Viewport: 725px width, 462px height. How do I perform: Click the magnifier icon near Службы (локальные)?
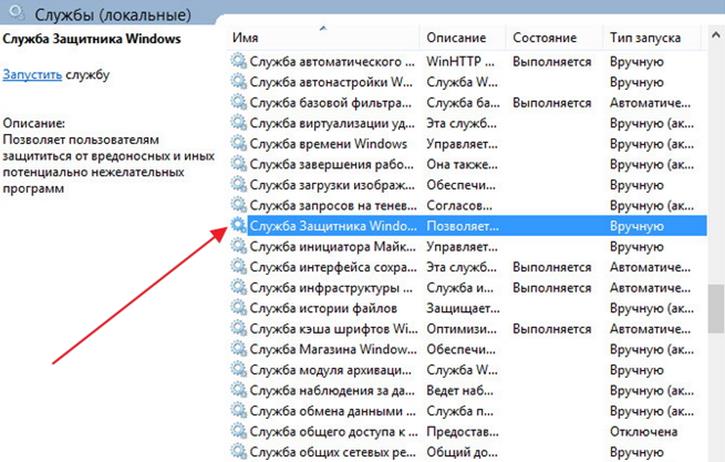click(15, 14)
